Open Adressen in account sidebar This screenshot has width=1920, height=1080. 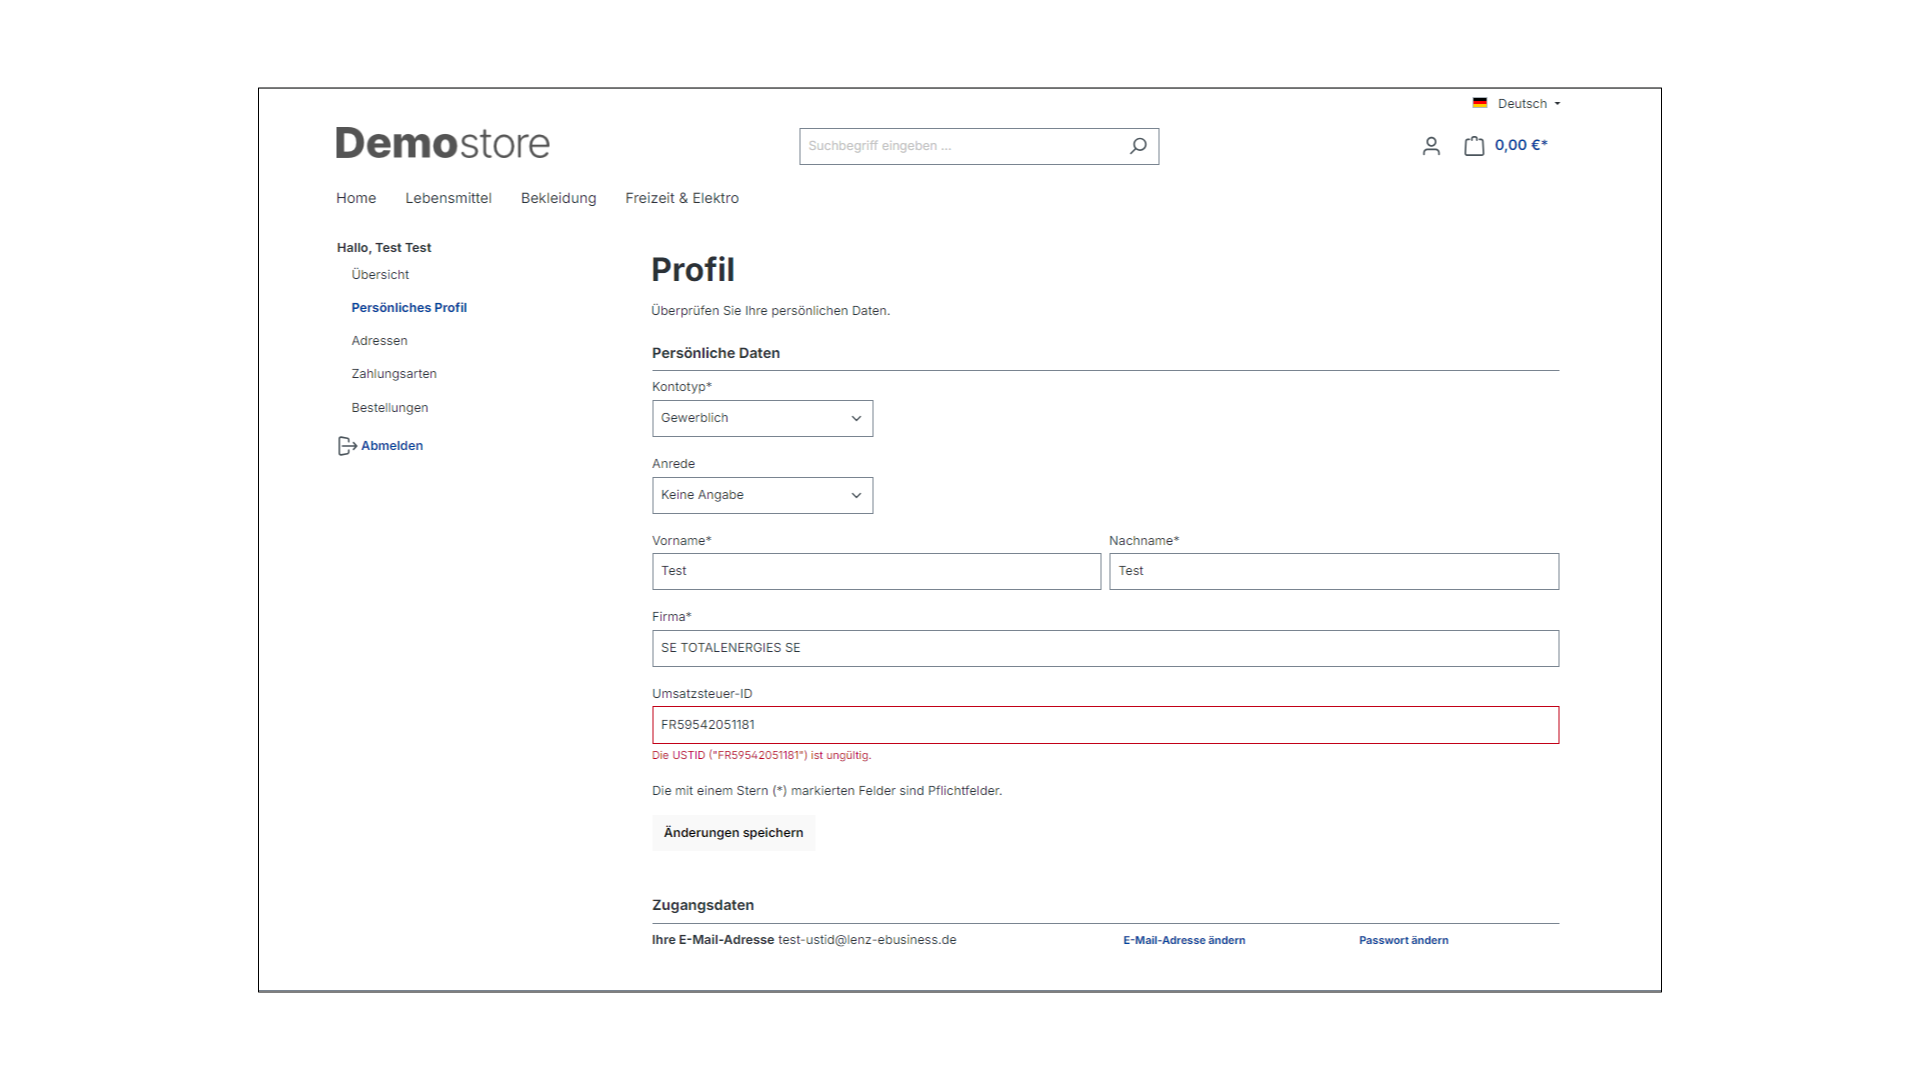[379, 341]
